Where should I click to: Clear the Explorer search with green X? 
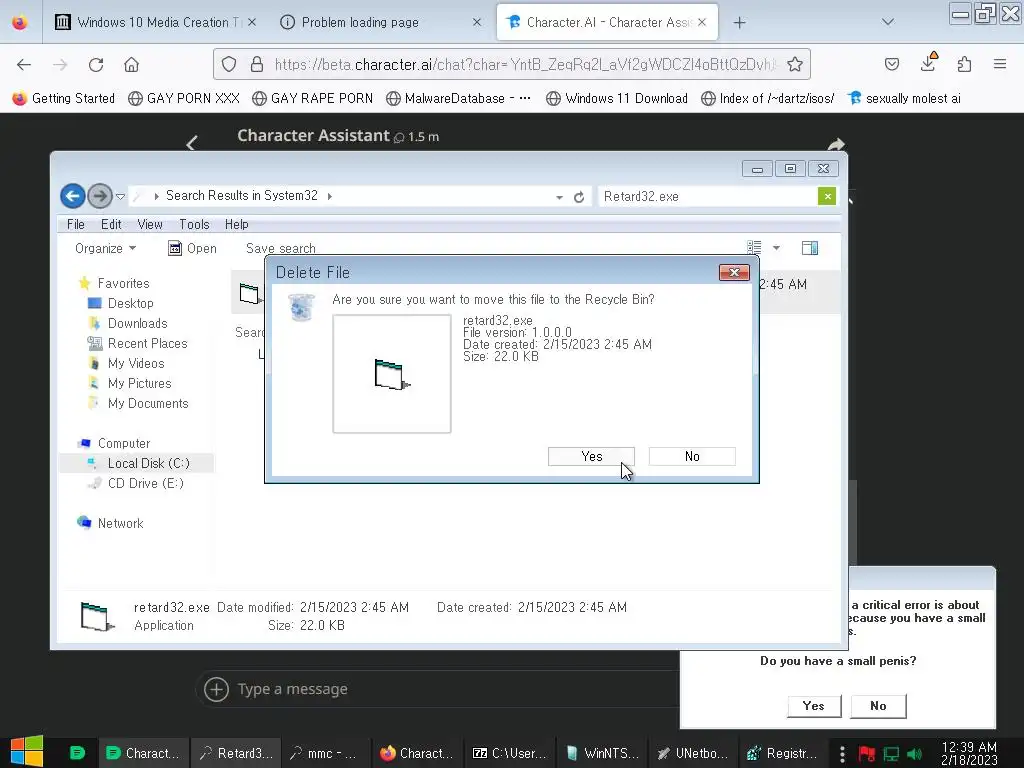coord(827,196)
